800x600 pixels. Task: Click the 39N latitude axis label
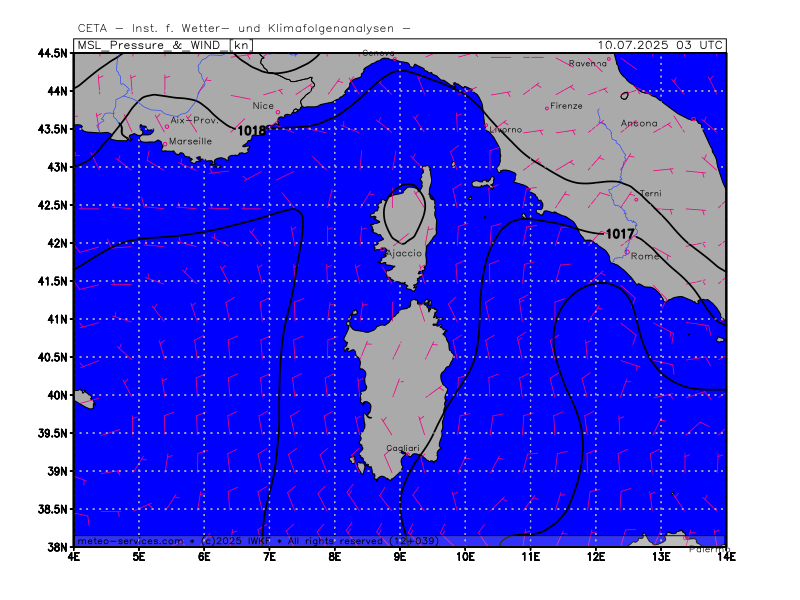click(x=57, y=471)
